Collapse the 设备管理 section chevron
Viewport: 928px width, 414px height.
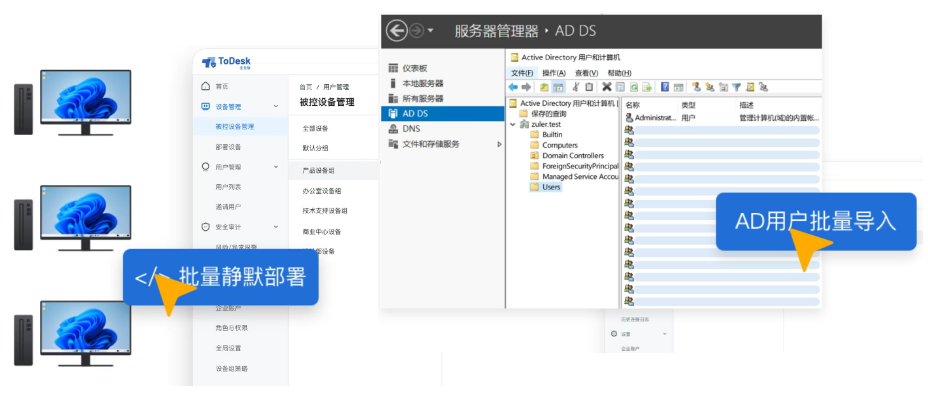tap(275, 107)
